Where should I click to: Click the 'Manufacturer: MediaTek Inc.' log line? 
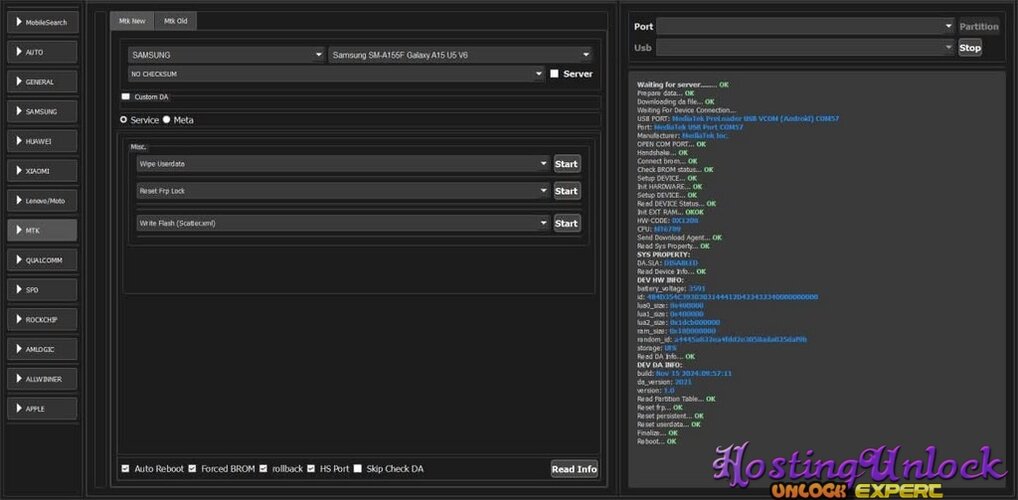tap(682, 136)
